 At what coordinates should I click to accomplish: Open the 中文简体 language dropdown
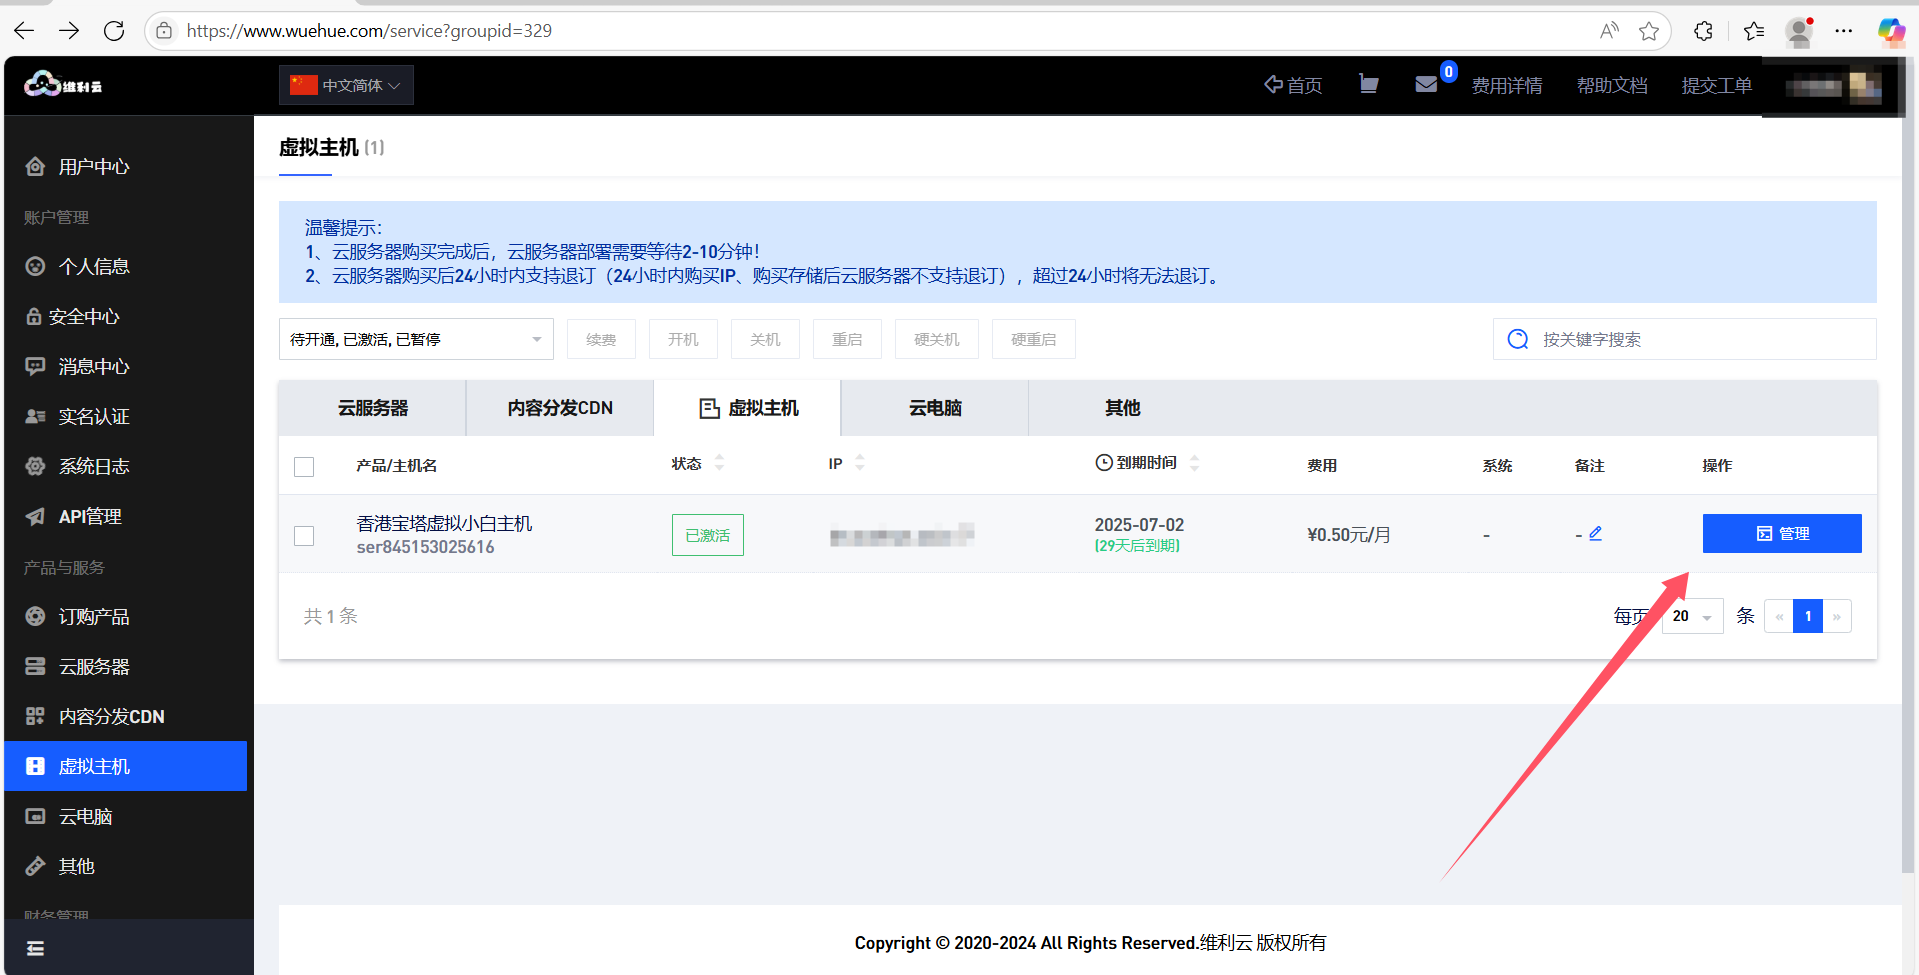[x=346, y=85]
